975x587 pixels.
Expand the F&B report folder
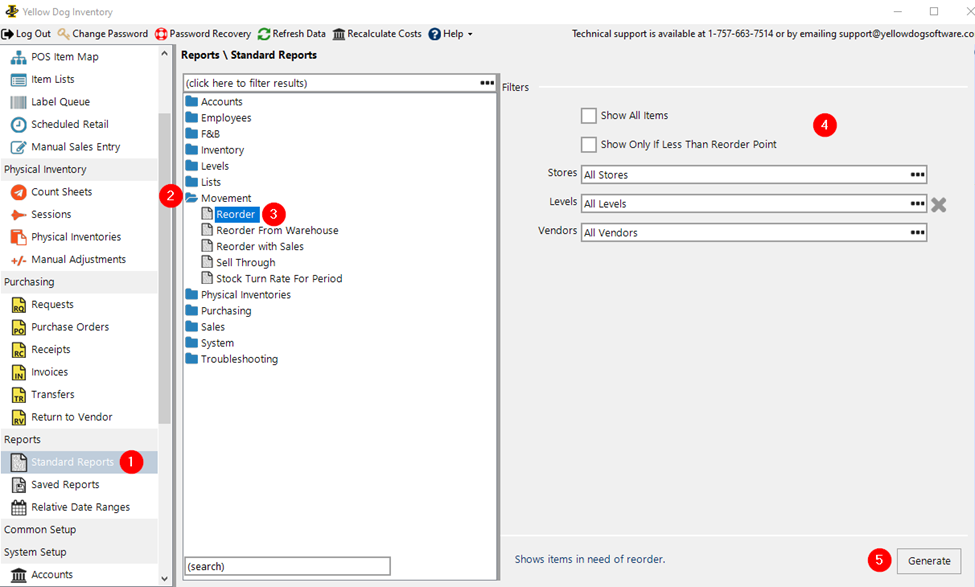(192, 134)
